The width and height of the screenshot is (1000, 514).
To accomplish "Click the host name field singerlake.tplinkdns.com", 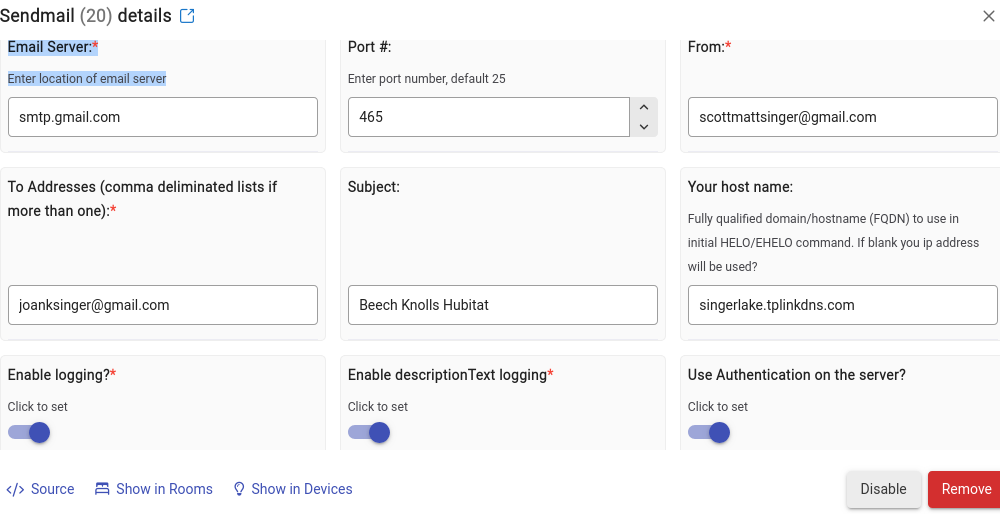I will (842, 305).
